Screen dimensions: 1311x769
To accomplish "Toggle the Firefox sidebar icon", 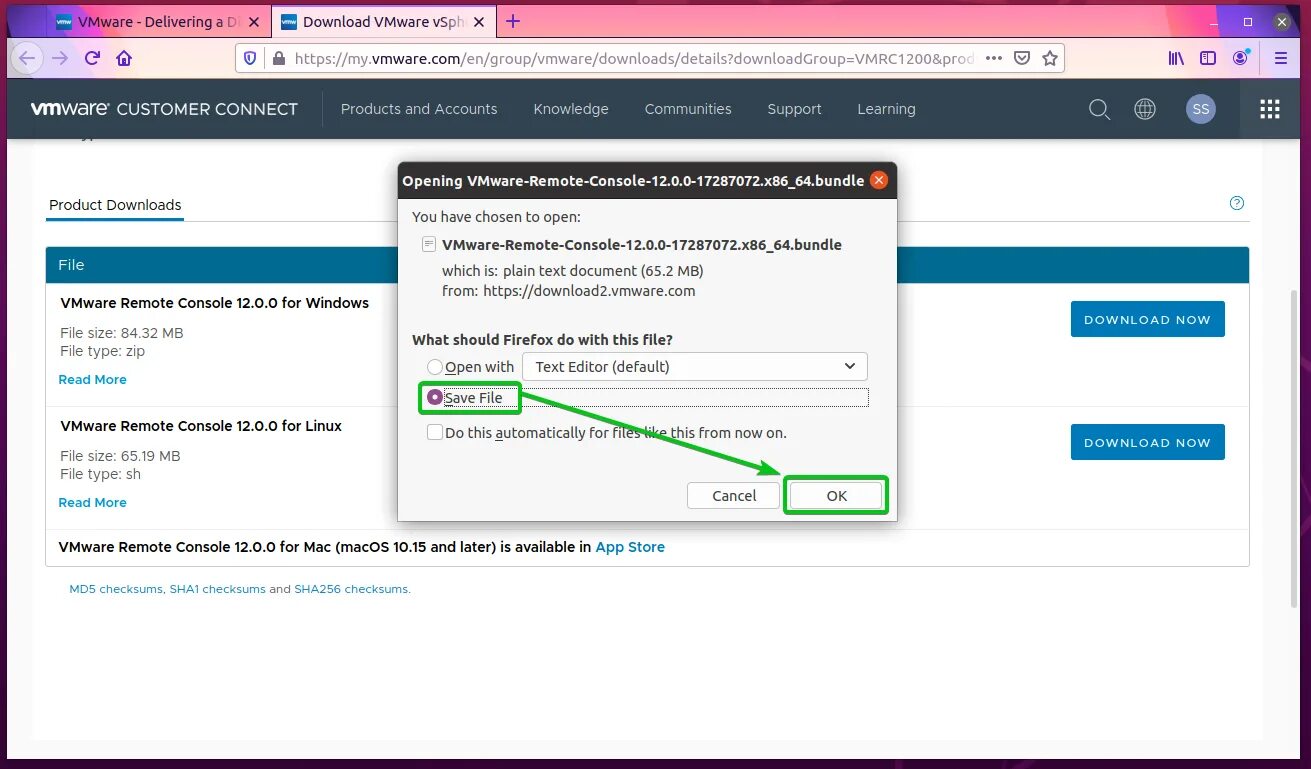I will pos(1208,58).
